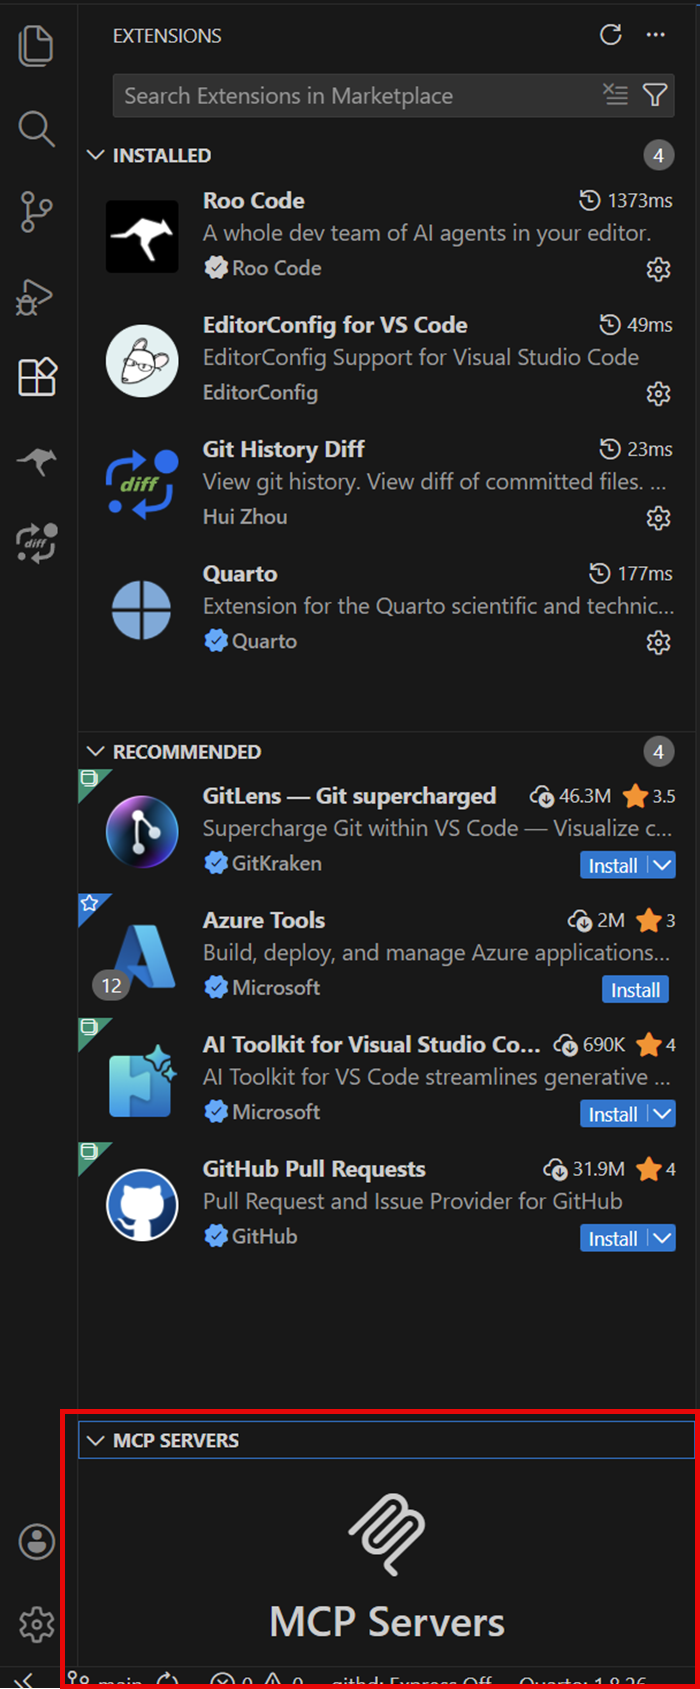Open the GitHub Pull Requests install dropdown arrow

click(x=662, y=1238)
